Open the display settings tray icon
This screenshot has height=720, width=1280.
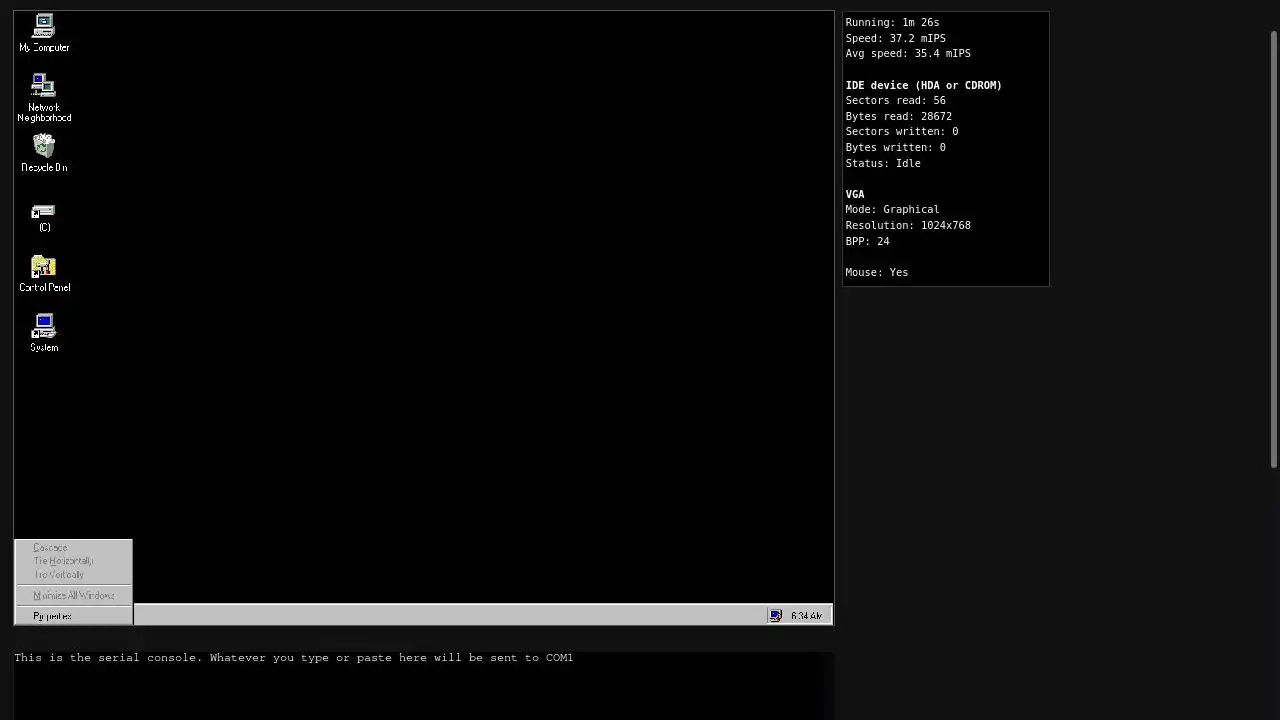(775, 616)
